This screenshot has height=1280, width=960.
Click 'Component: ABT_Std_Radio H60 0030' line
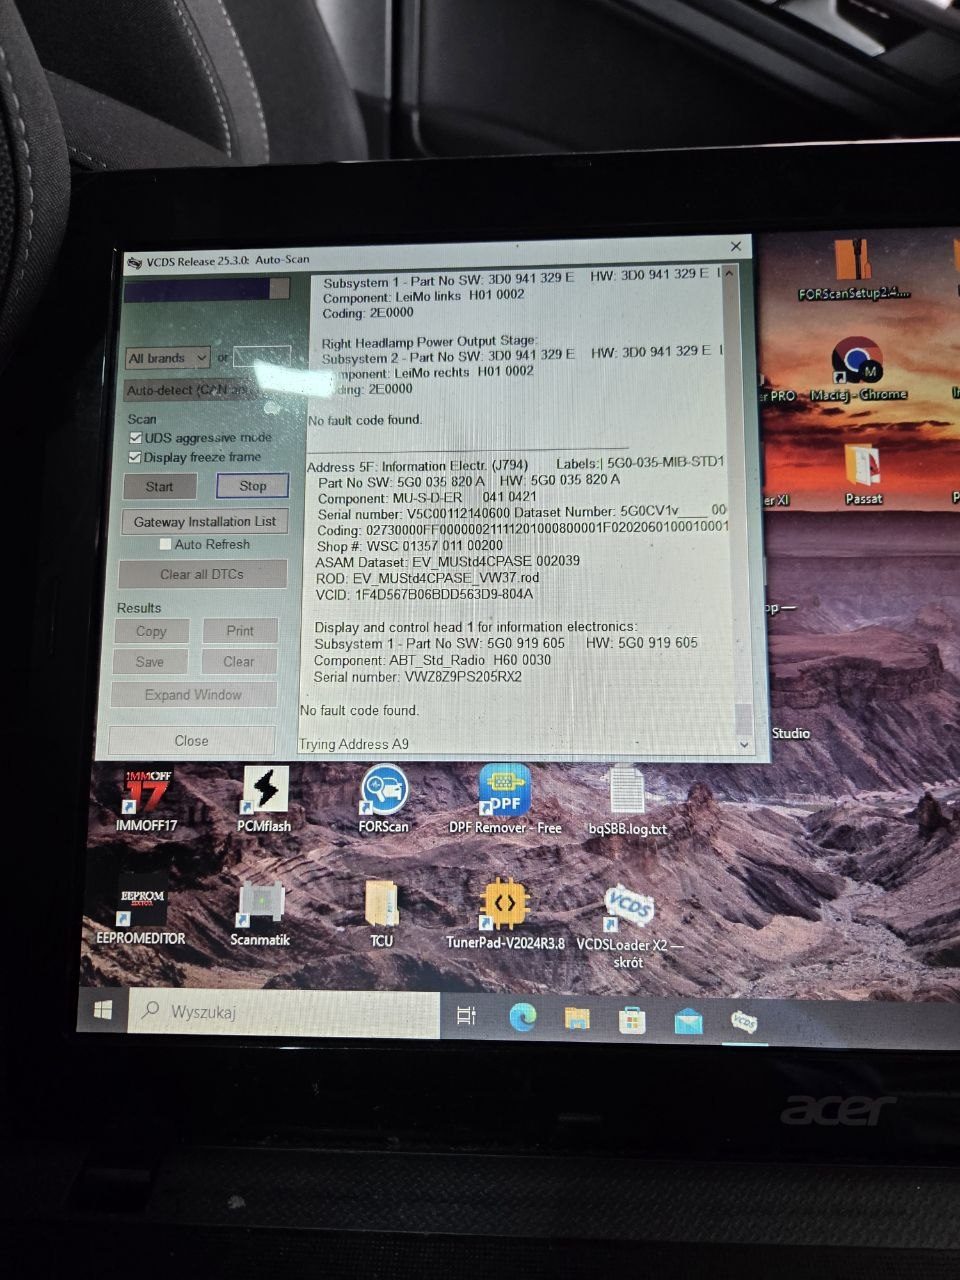coord(432,660)
